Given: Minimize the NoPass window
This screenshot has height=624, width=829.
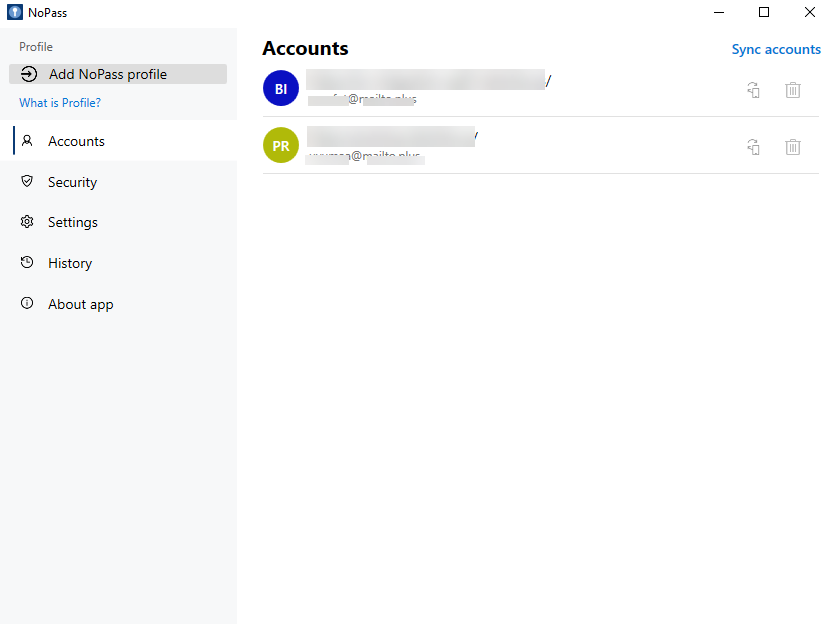Looking at the screenshot, I should click(x=718, y=13).
